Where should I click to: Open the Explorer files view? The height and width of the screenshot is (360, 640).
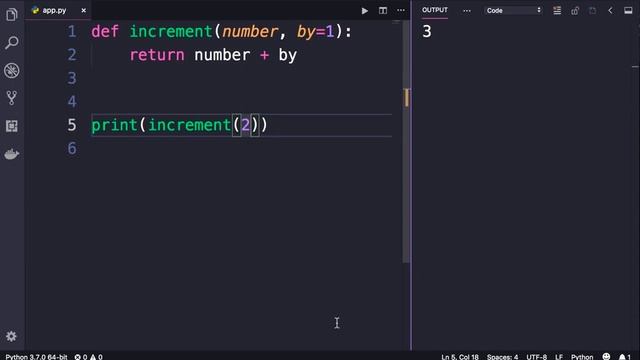coord(11,15)
